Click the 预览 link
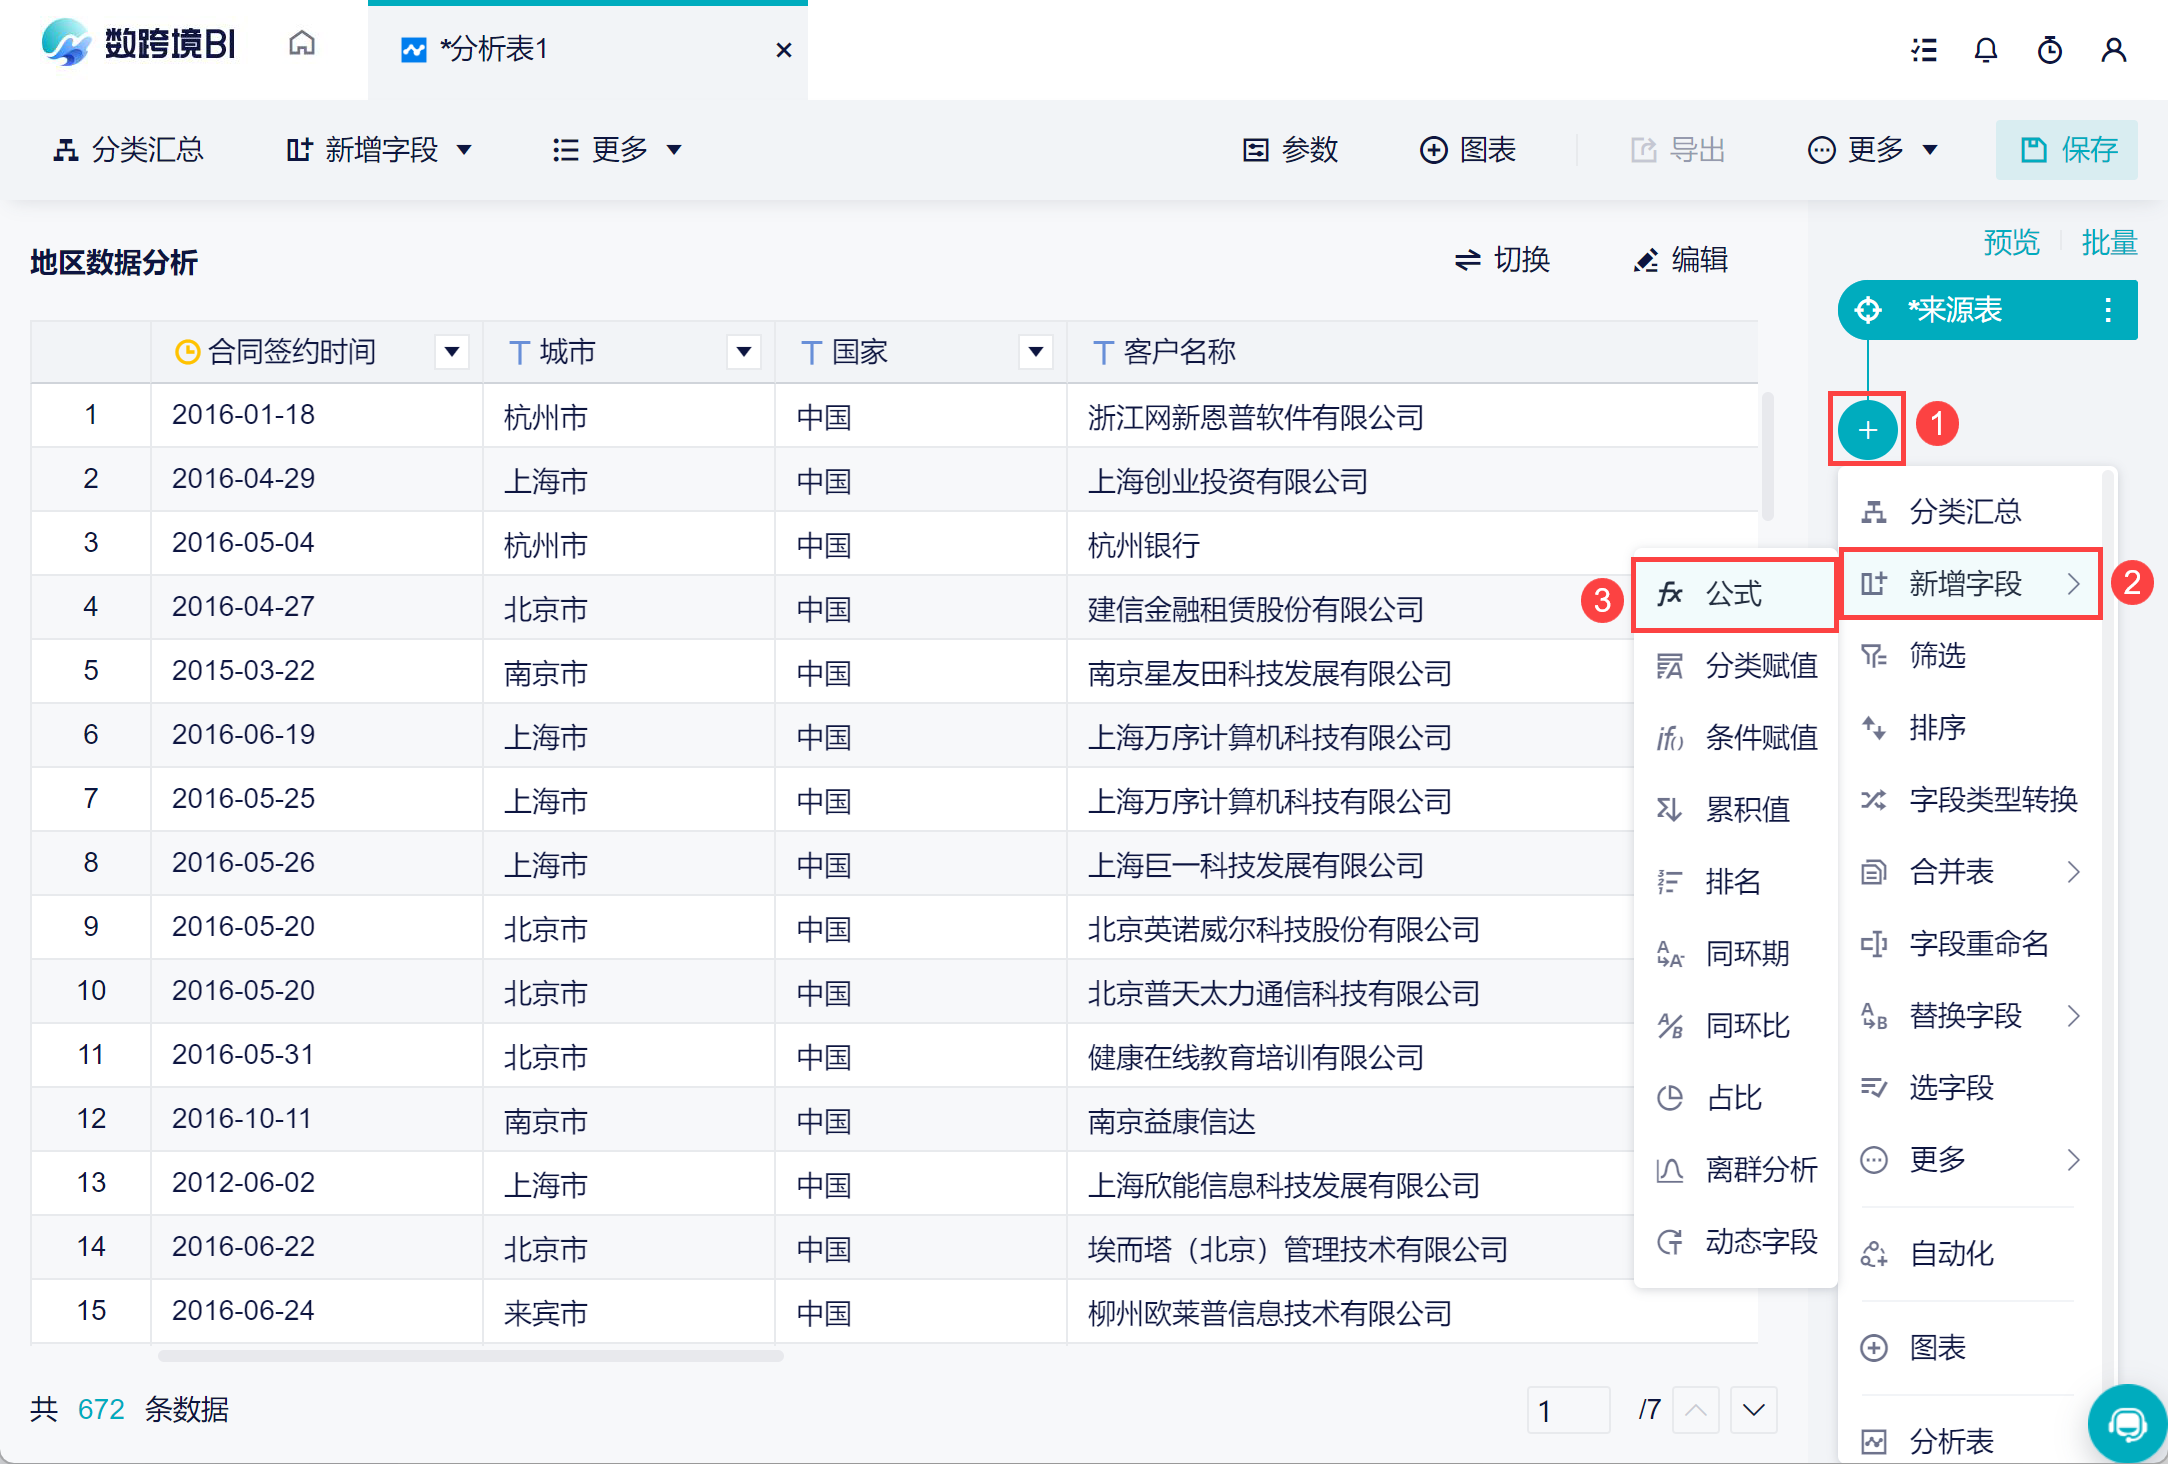Viewport: 2168px width, 1464px height. [2011, 242]
